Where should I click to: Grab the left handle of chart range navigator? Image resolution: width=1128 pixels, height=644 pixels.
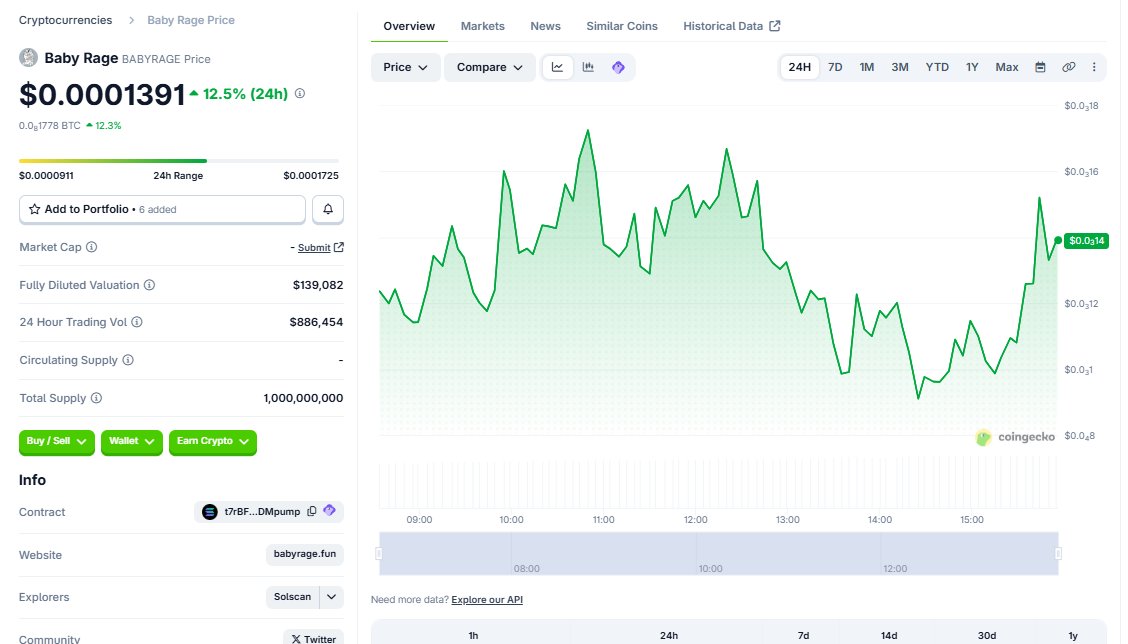(378, 553)
